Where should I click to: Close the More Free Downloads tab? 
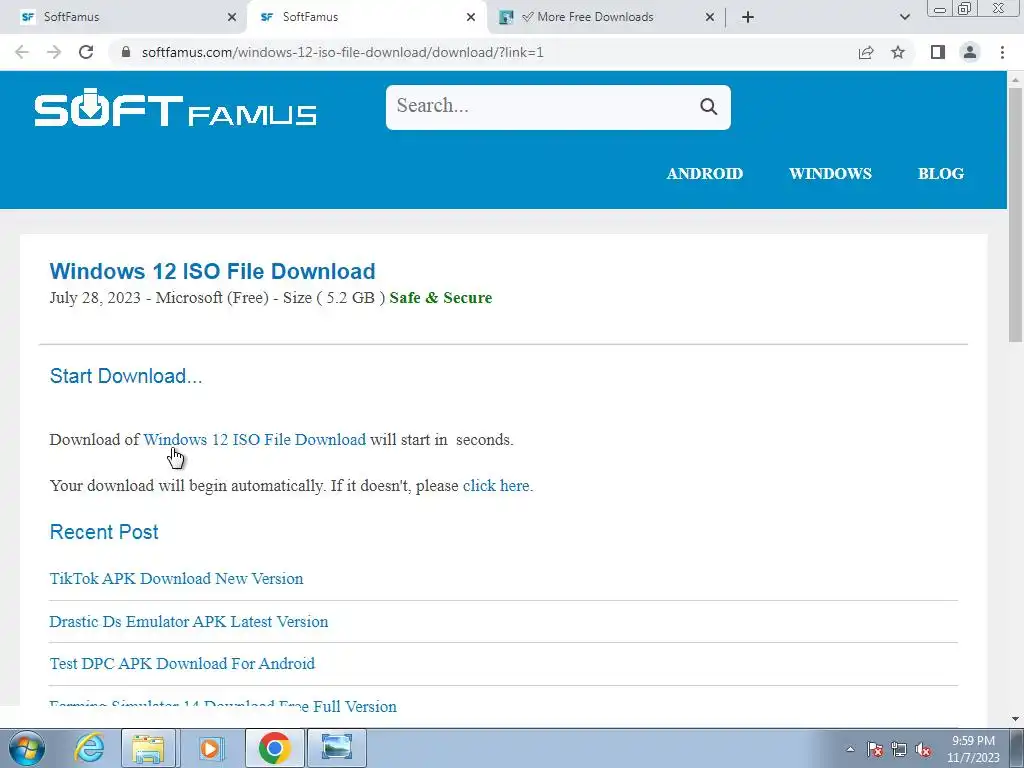click(x=710, y=17)
